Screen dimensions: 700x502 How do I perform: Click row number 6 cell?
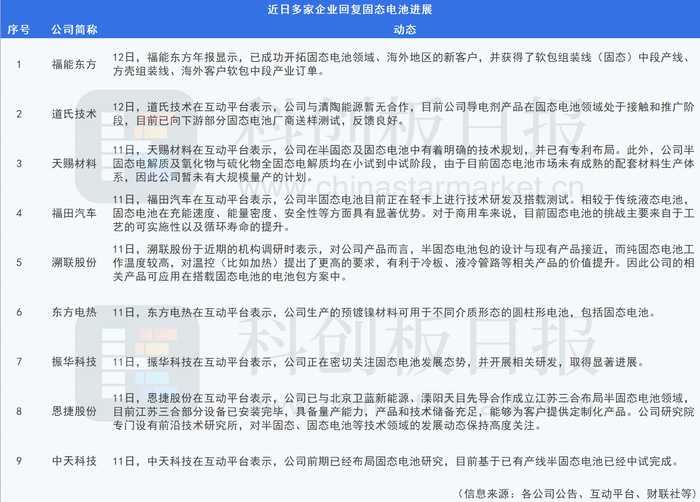click(x=19, y=312)
